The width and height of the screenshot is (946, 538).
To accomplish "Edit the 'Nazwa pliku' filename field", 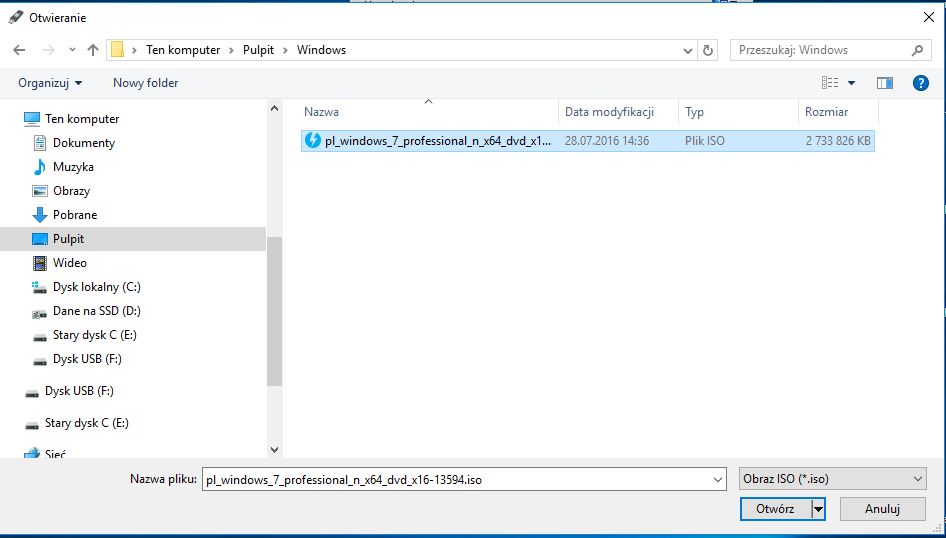I will (456, 480).
